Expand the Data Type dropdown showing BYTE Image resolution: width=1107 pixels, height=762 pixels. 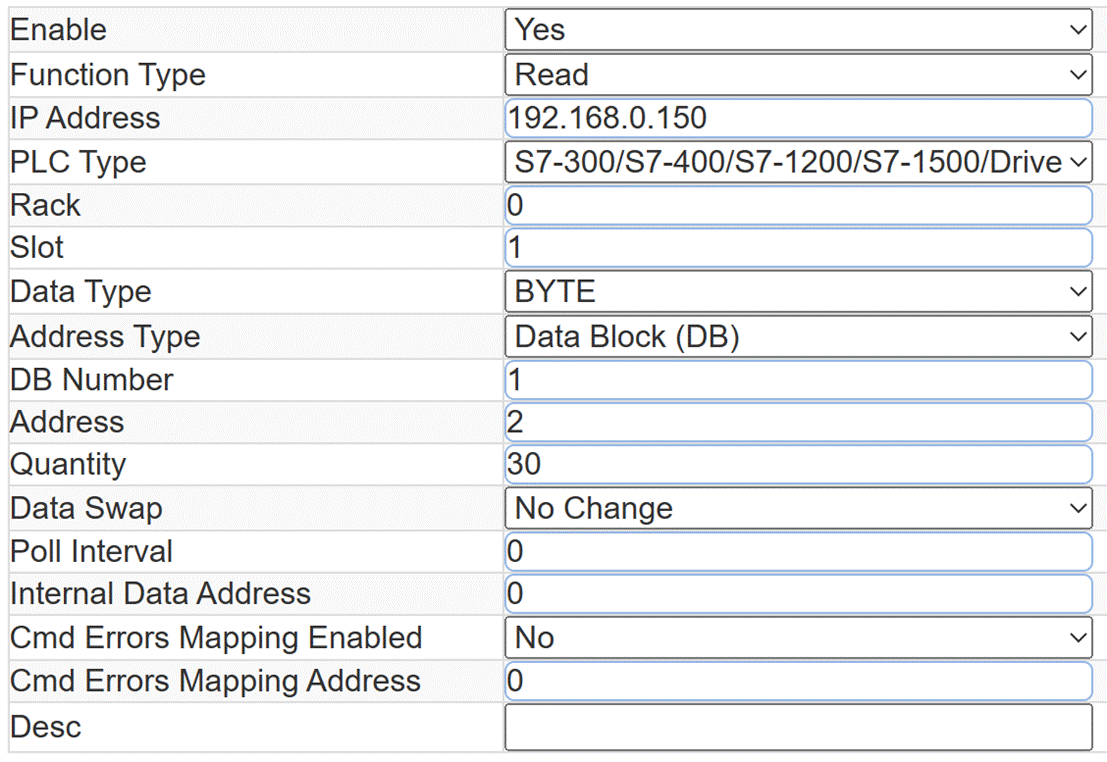click(798, 292)
